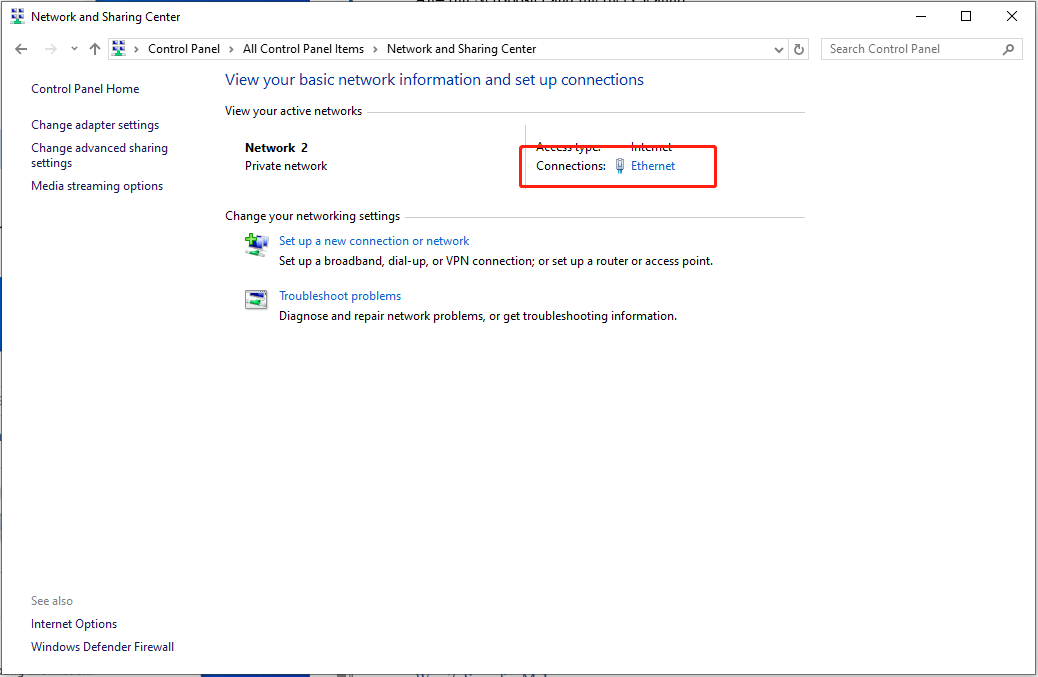The height and width of the screenshot is (677, 1038).
Task: Select Control Panel in the breadcrumb path
Action: [183, 49]
